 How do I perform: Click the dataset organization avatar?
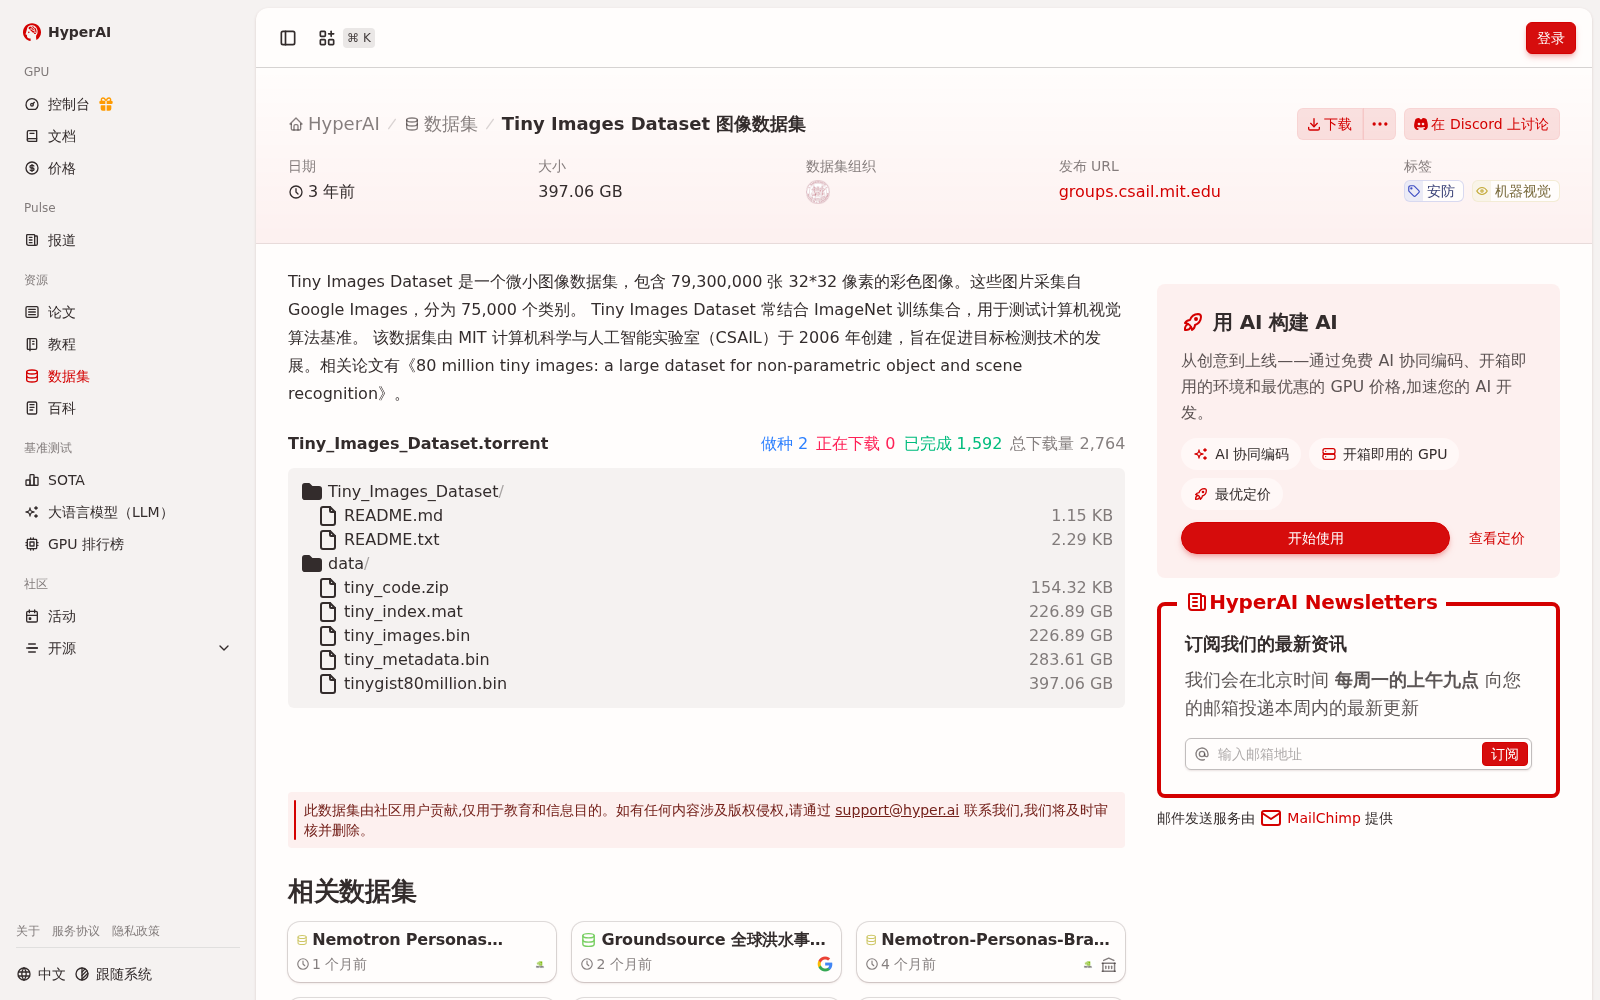coord(818,192)
